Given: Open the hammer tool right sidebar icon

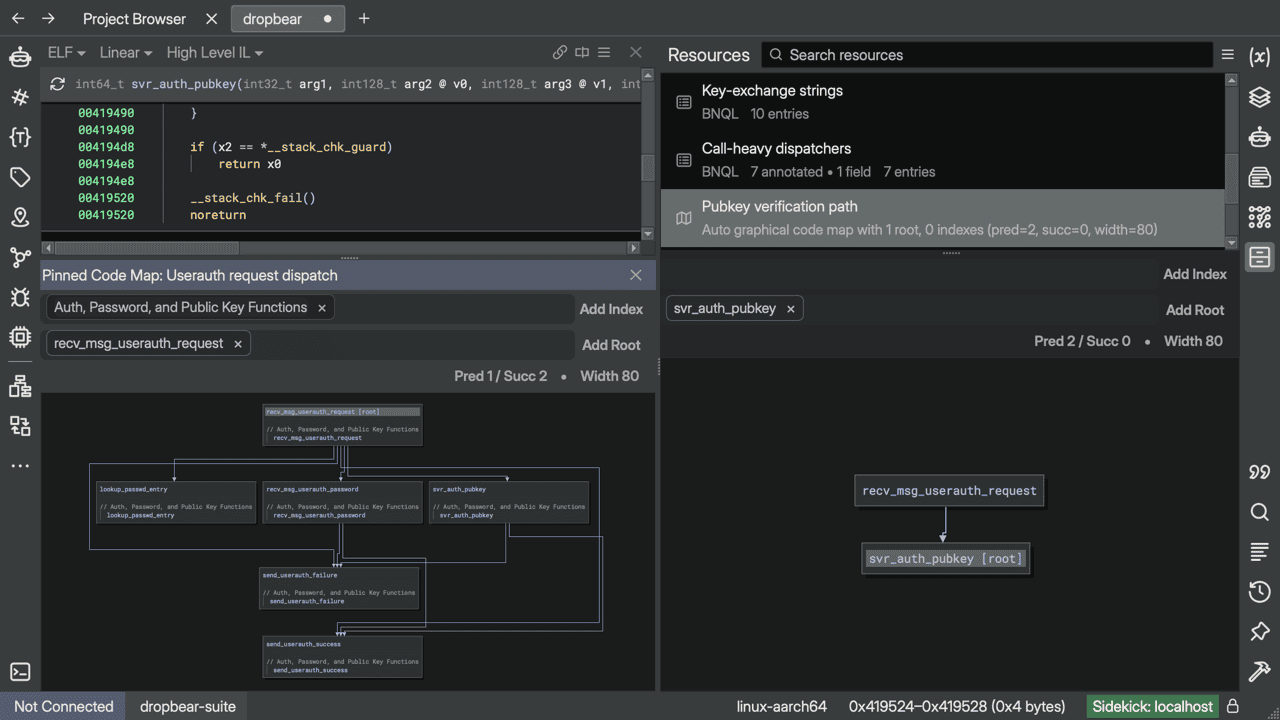Looking at the screenshot, I should (x=1260, y=672).
